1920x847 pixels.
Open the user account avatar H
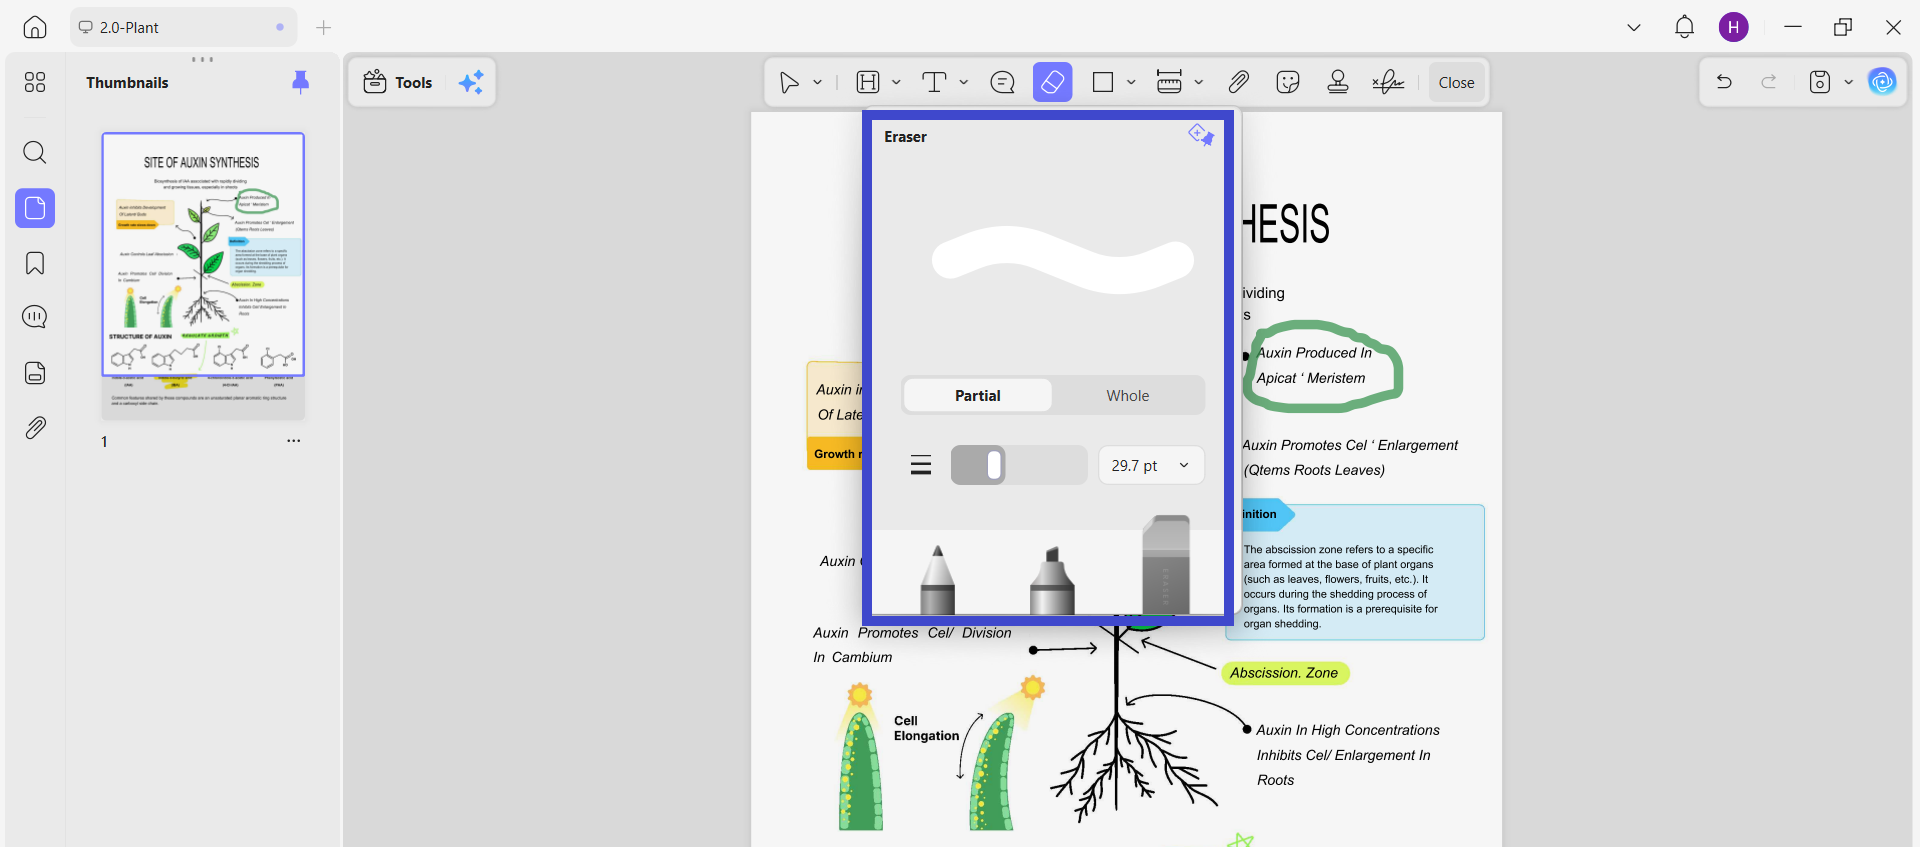click(1733, 27)
